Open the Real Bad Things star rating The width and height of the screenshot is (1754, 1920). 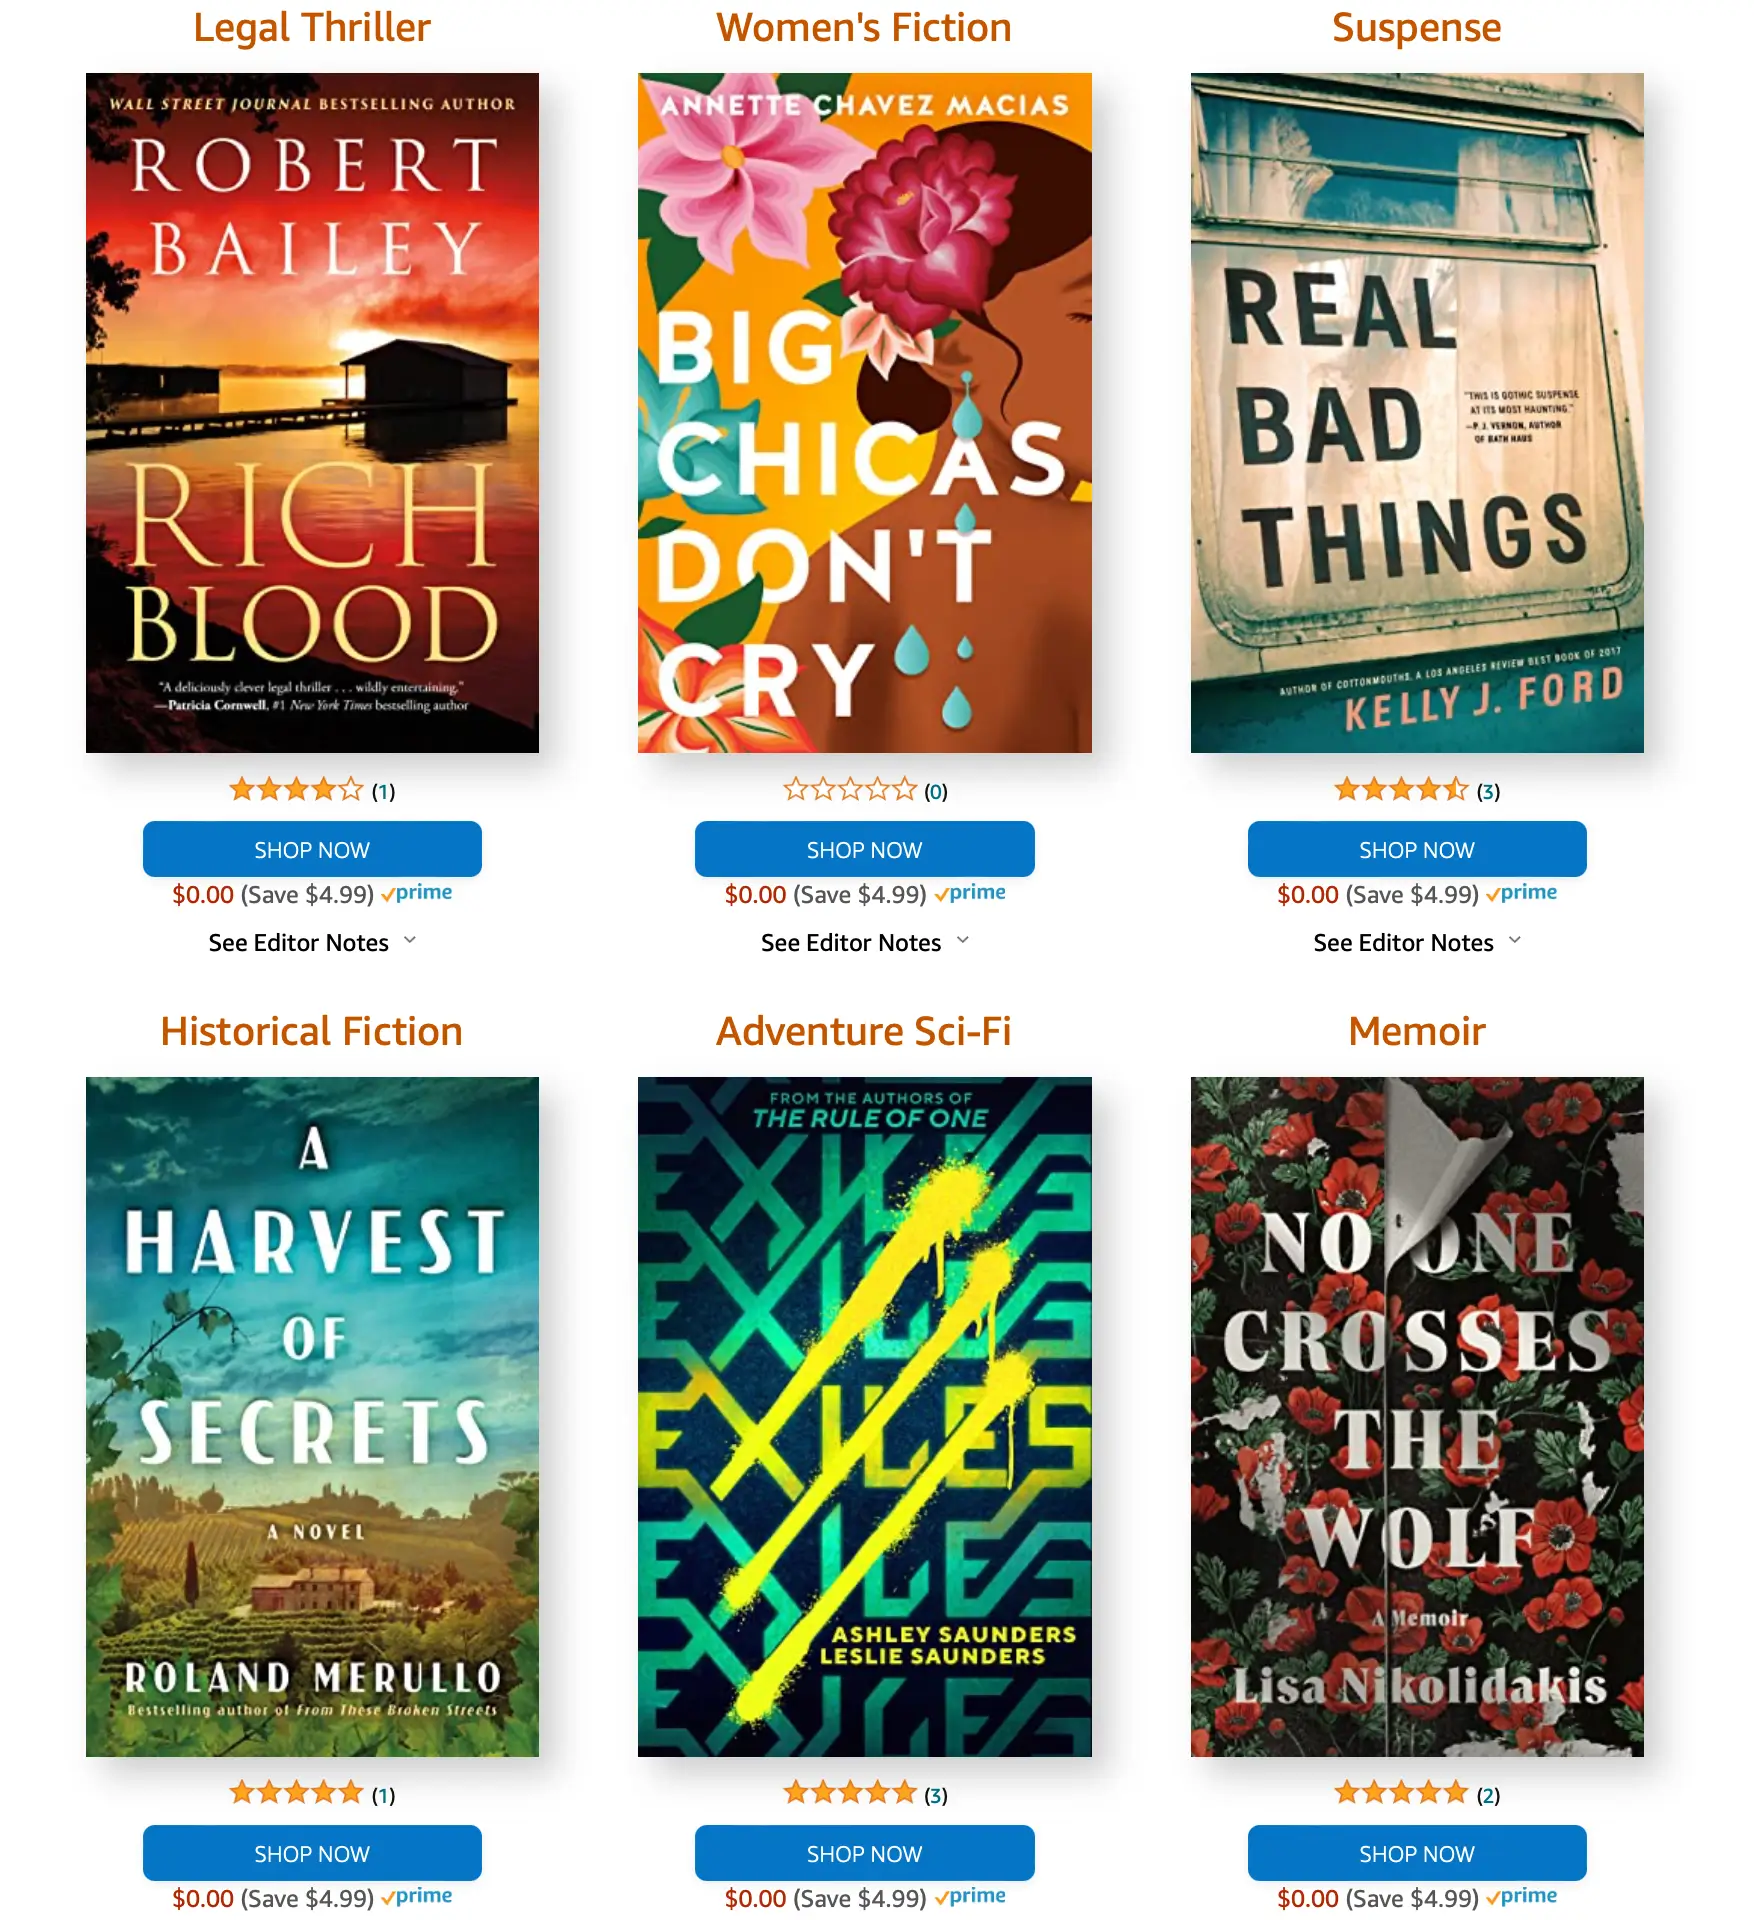coord(1401,790)
